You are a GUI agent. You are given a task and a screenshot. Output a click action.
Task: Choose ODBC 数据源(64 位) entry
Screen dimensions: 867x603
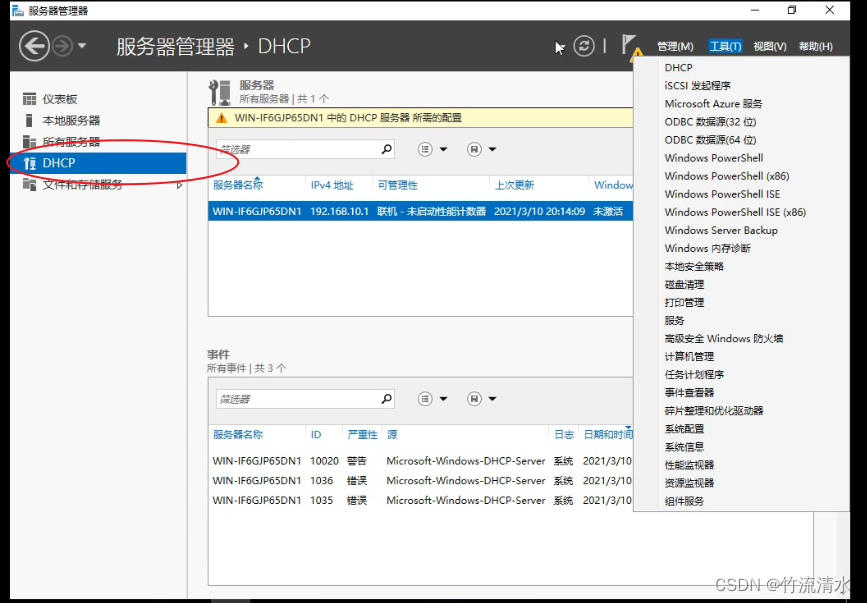[x=710, y=140]
